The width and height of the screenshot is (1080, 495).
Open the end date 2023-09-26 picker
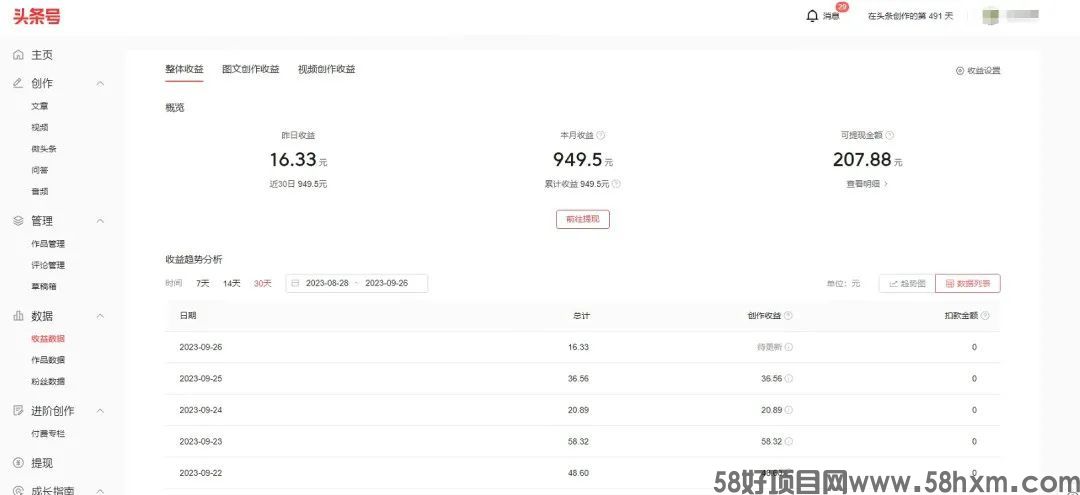point(386,283)
